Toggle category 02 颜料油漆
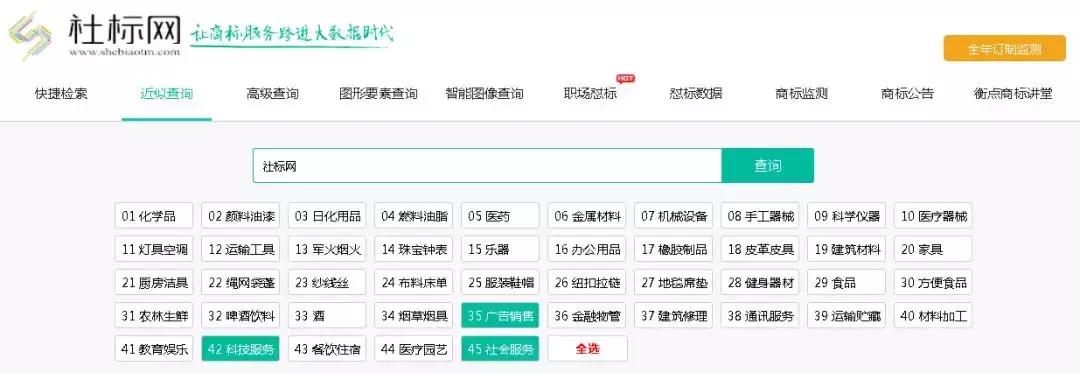Image resolution: width=1080 pixels, height=373 pixels. (240, 216)
